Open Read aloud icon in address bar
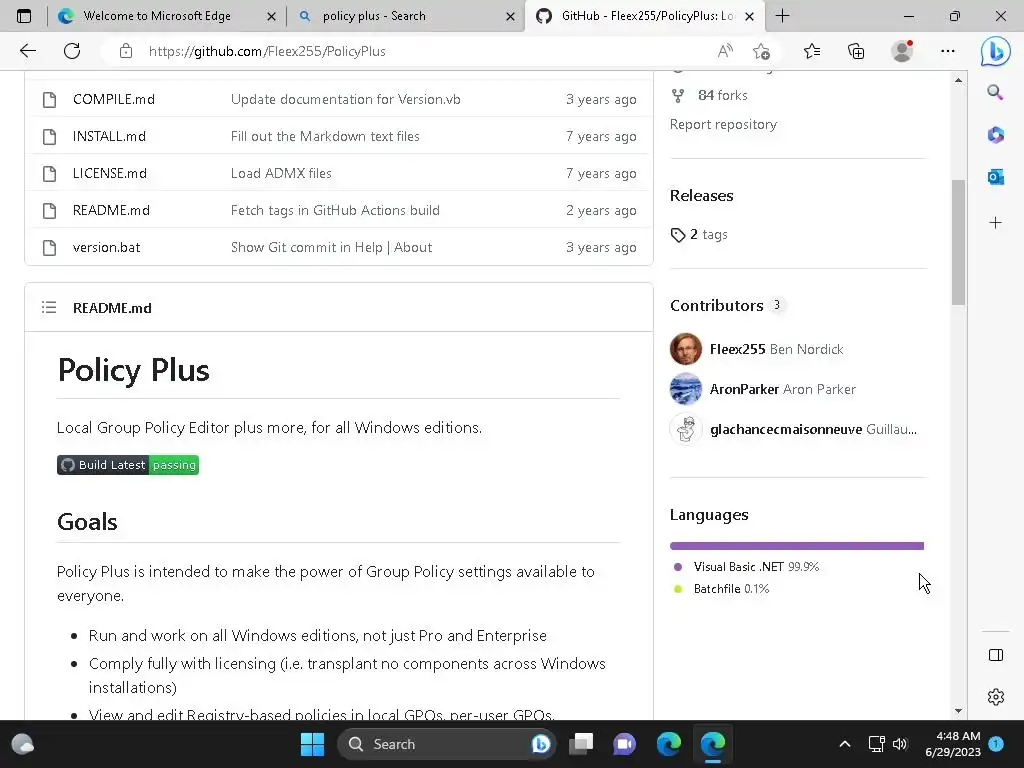 725,51
